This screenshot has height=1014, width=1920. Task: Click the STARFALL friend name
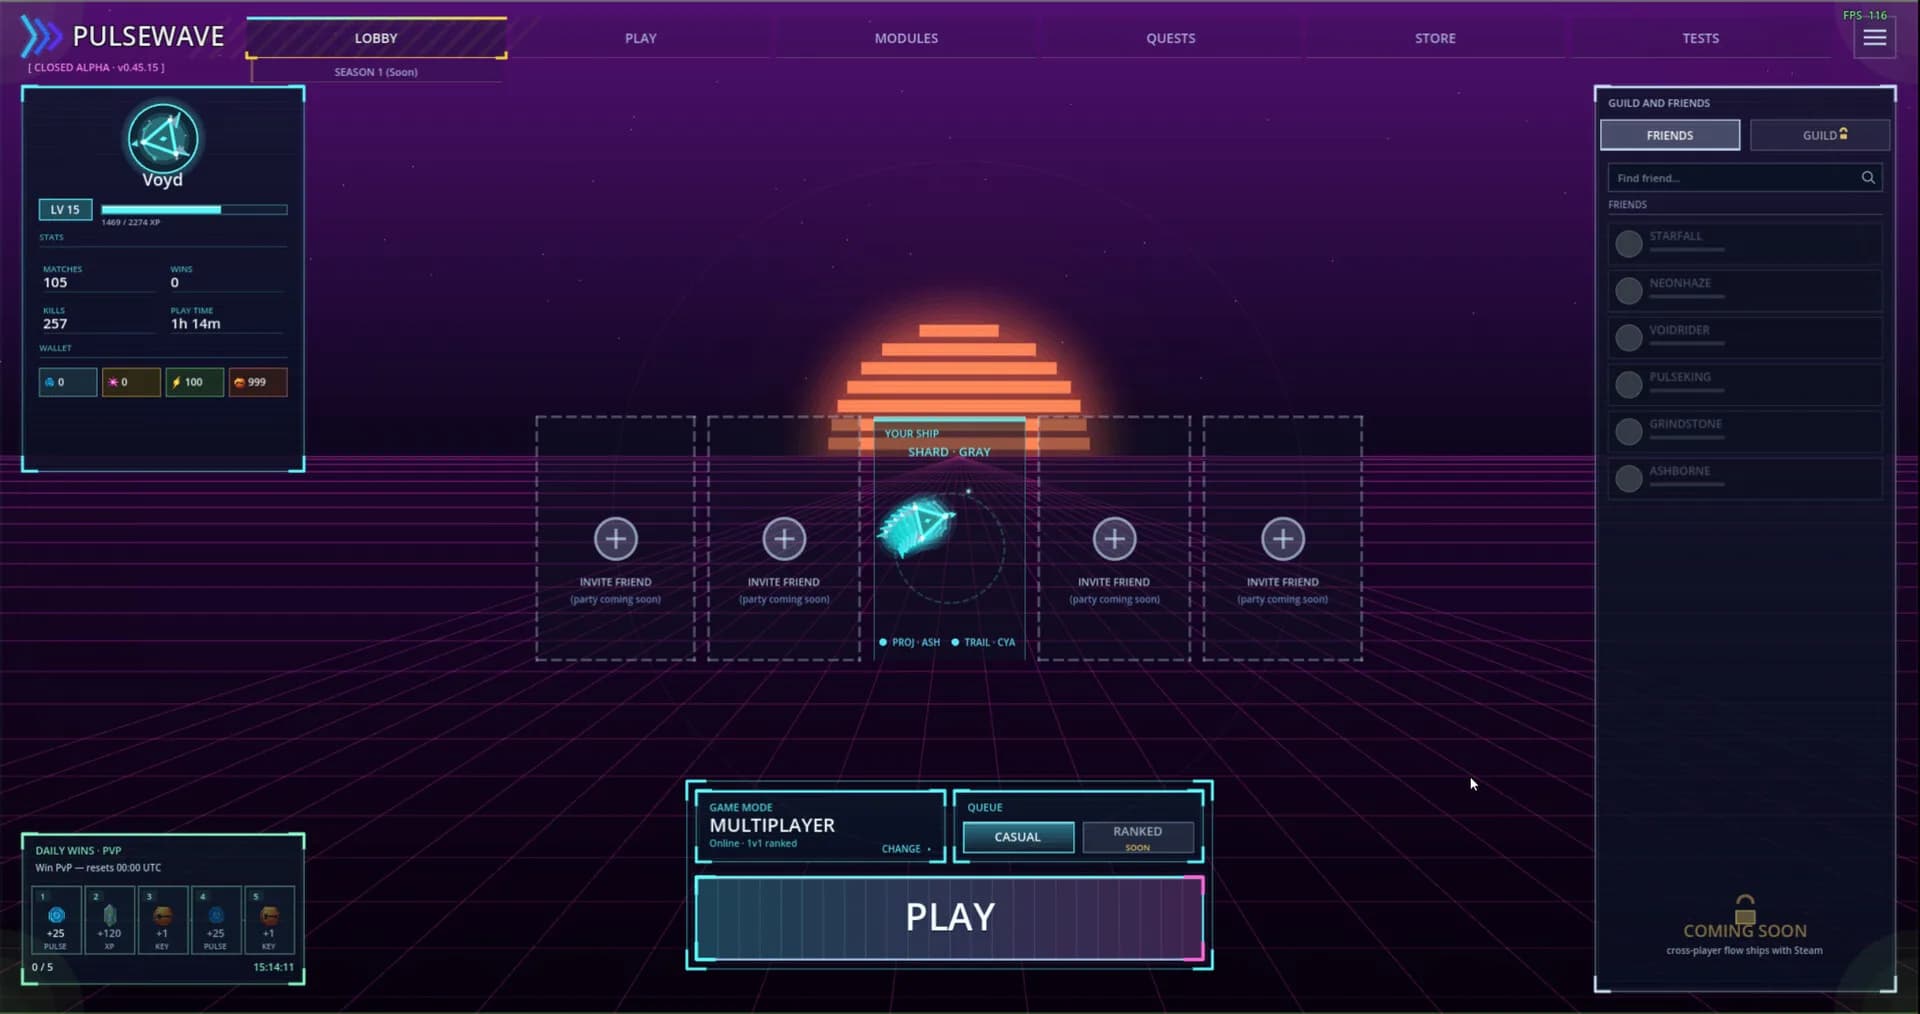[1676, 236]
